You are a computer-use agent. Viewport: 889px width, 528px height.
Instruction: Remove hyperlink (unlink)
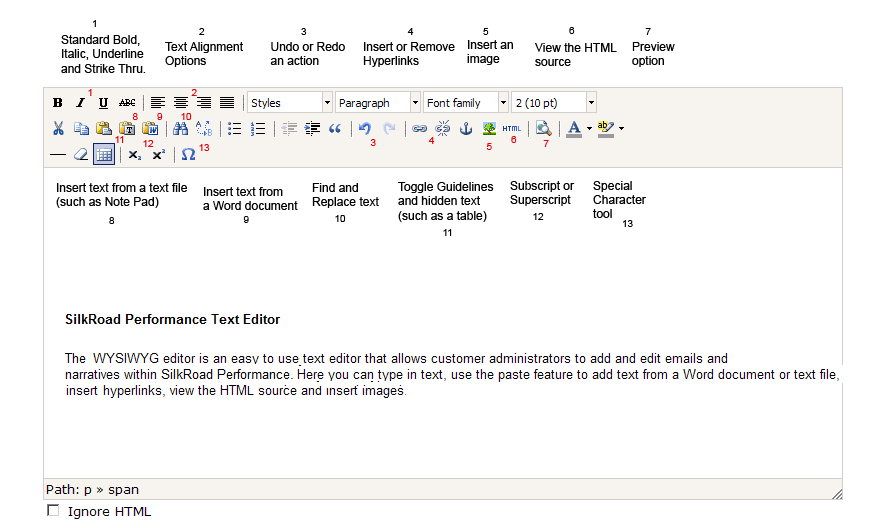point(443,129)
